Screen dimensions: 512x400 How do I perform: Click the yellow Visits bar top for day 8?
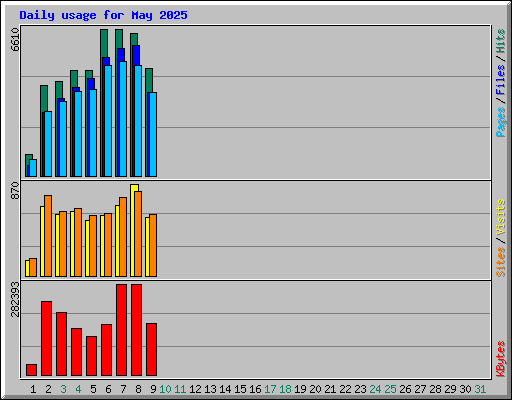[x=134, y=187]
